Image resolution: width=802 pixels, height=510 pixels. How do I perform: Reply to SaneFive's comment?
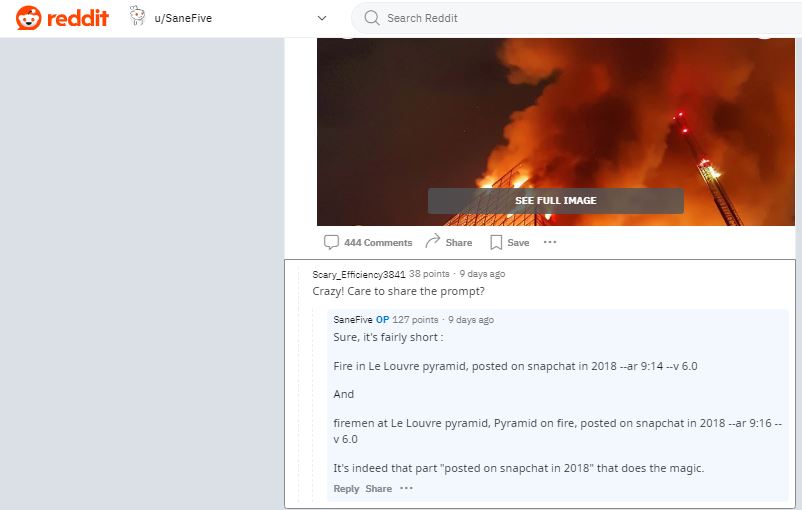coord(346,489)
